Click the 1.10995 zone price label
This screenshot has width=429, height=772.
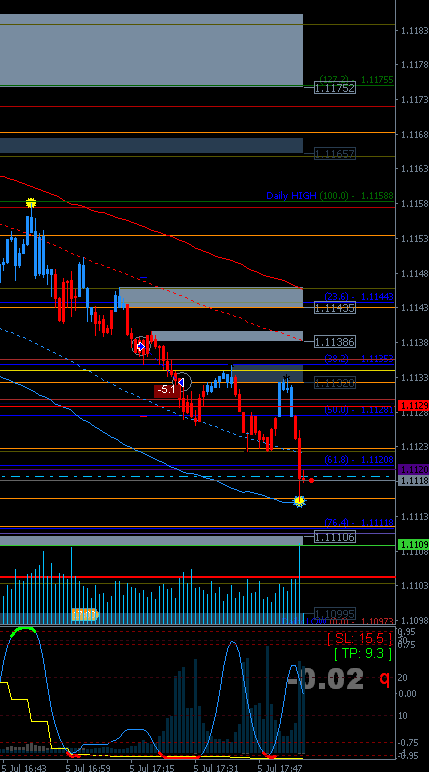point(334,614)
